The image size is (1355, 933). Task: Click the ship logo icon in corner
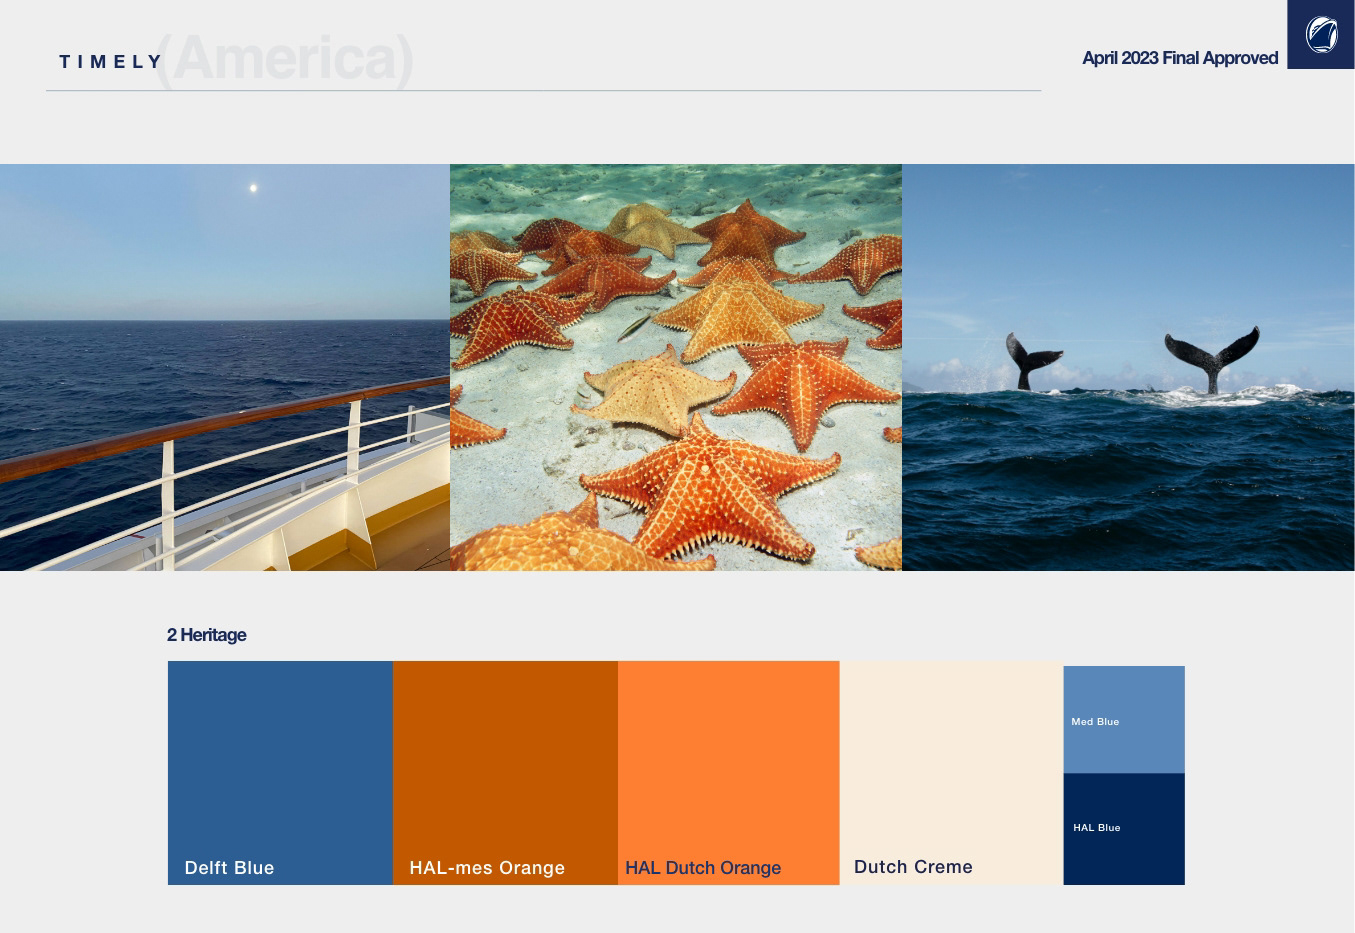[1321, 35]
